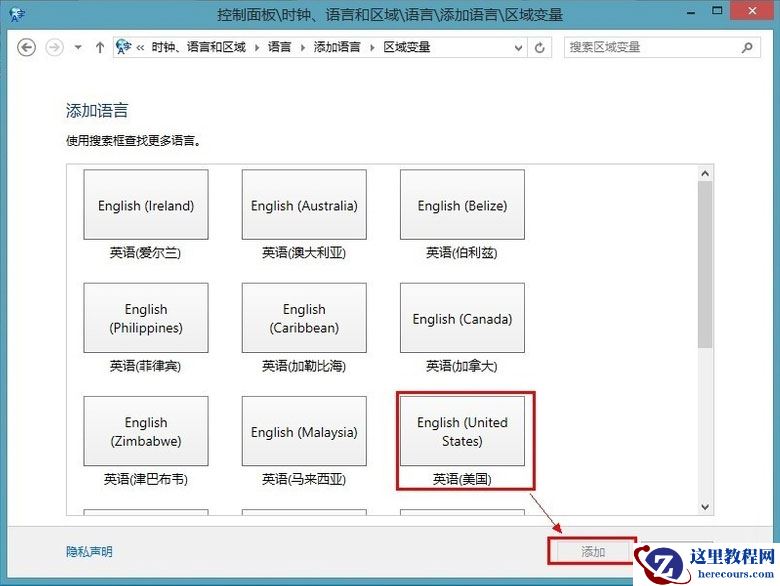Expand the arrow after 添加语言 breadcrumb
The height and width of the screenshot is (586, 780).
pos(372,48)
